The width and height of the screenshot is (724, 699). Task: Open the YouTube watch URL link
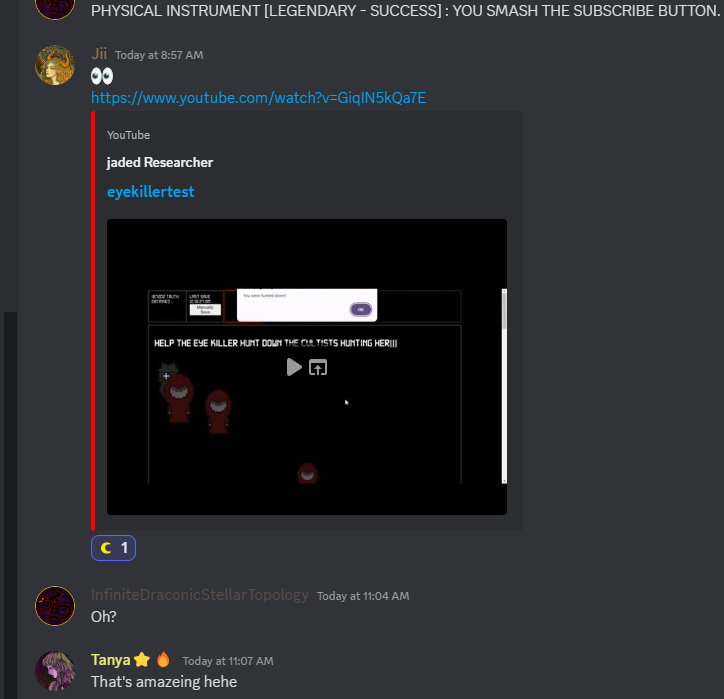pos(258,98)
